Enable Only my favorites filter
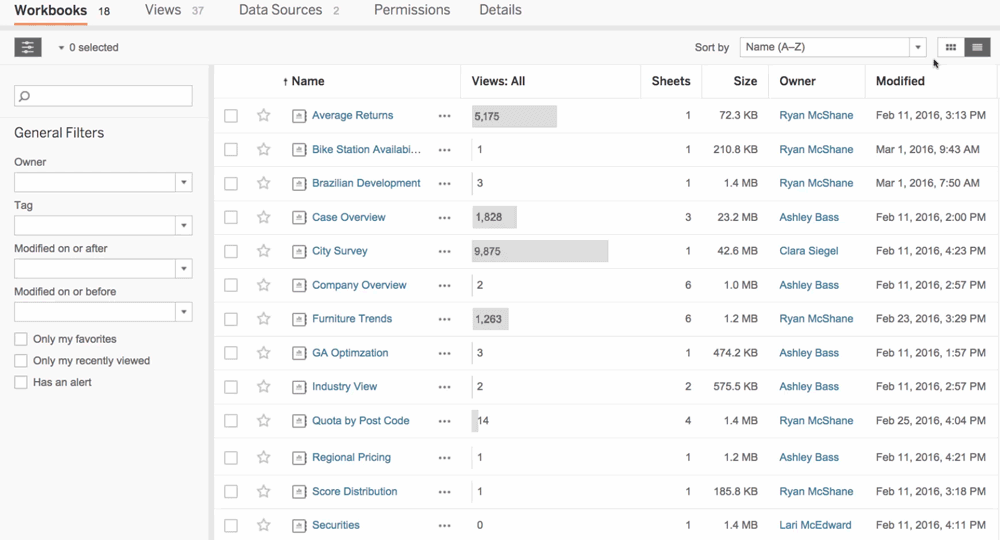This screenshot has height=540, width=1000. click(x=21, y=339)
